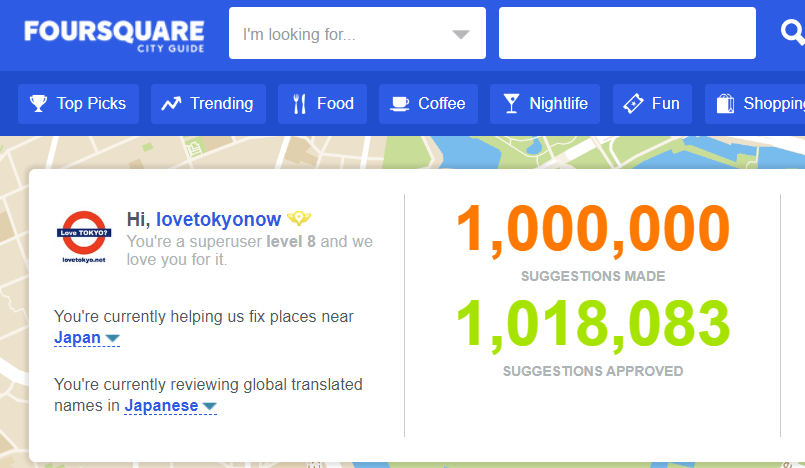Click the superuser badge next to lovetokyonow
This screenshot has width=805, height=468.
pos(299,219)
